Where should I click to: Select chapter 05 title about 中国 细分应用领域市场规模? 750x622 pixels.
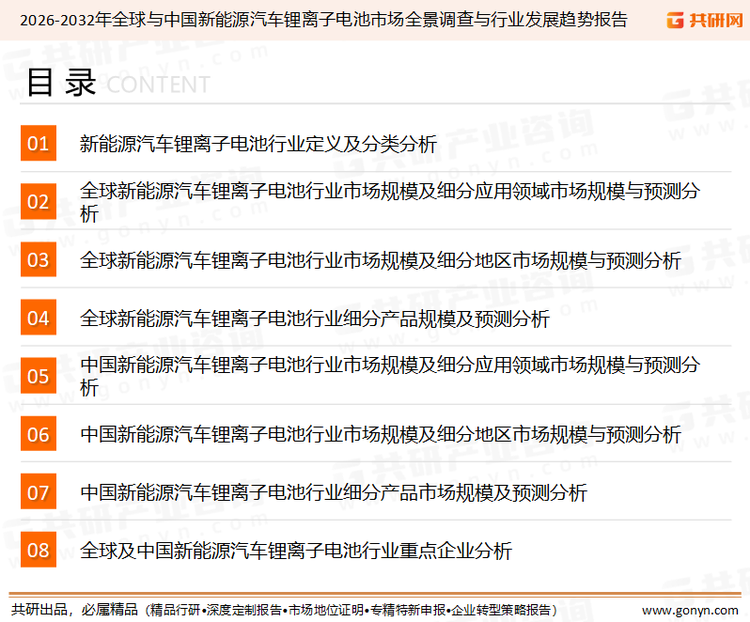click(x=390, y=376)
